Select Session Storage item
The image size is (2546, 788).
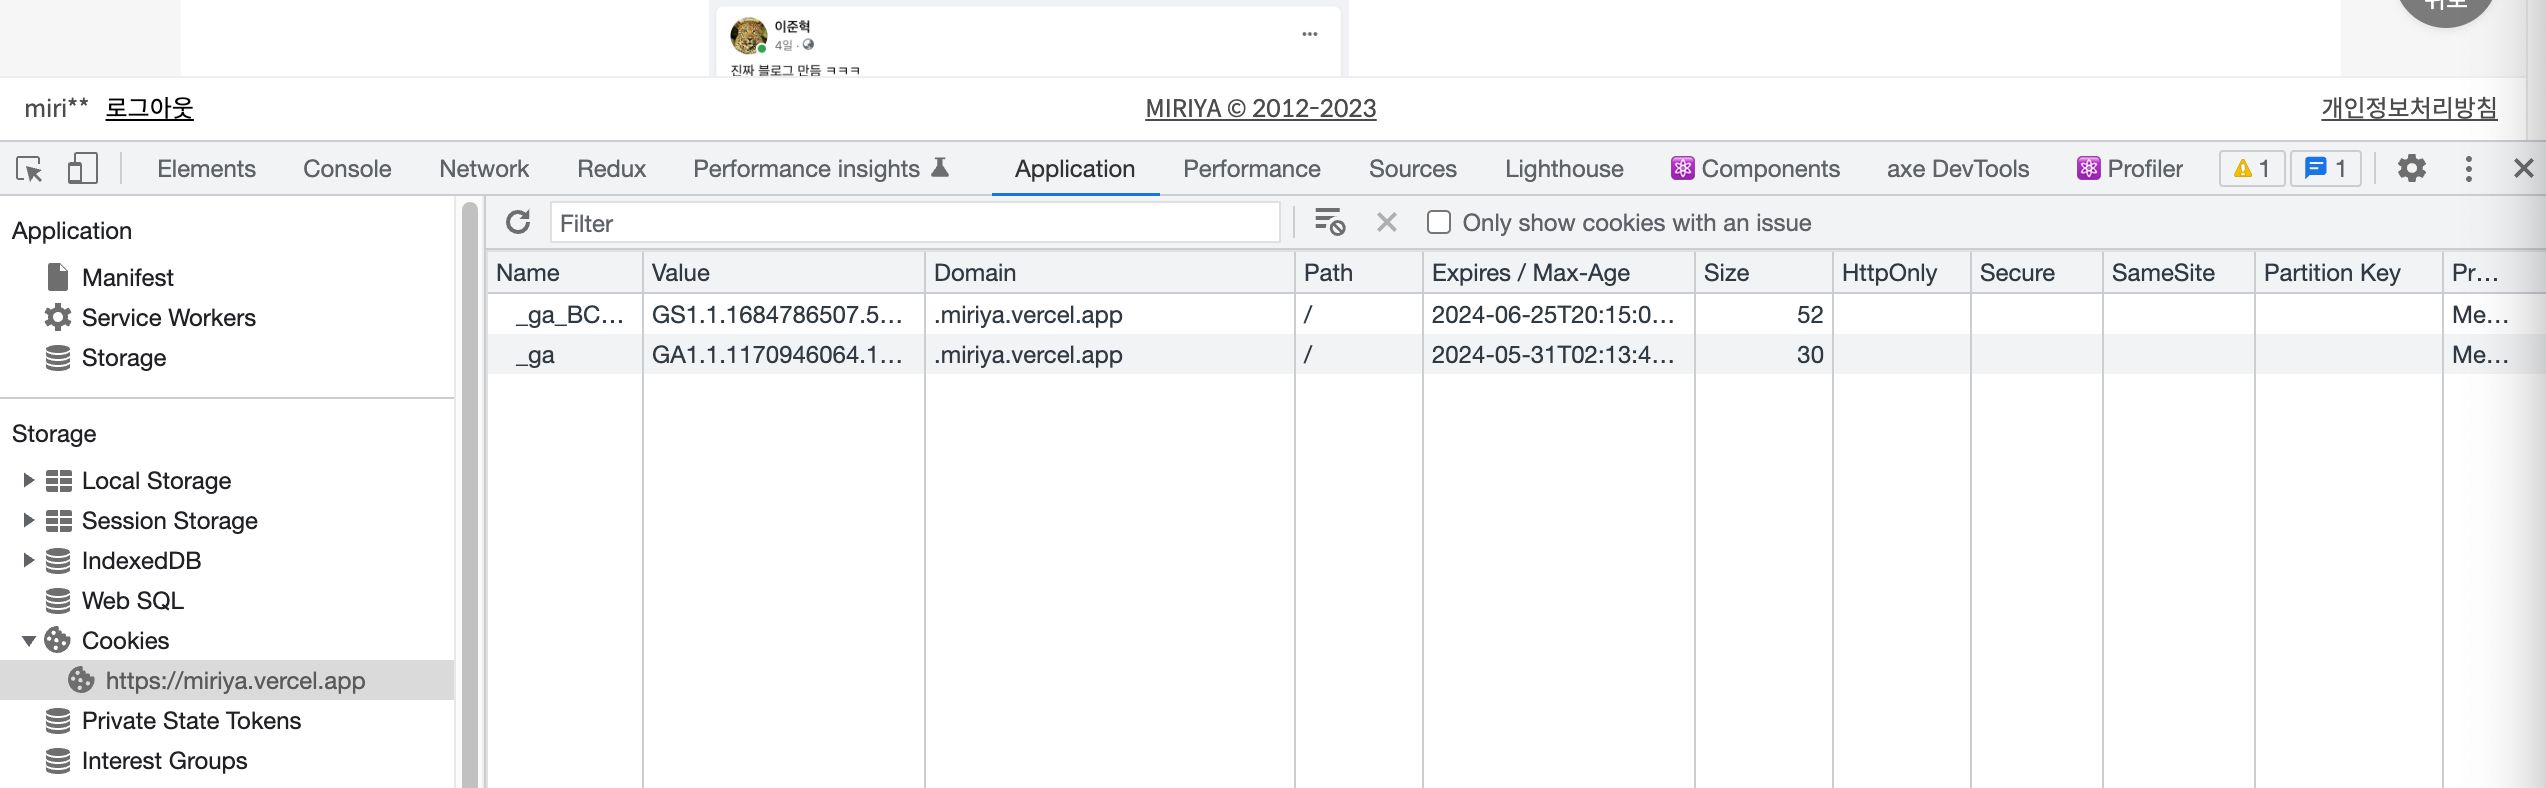tap(170, 520)
